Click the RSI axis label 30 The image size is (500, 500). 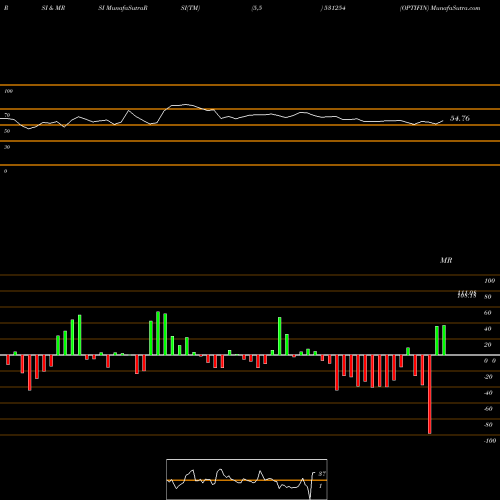[7, 147]
